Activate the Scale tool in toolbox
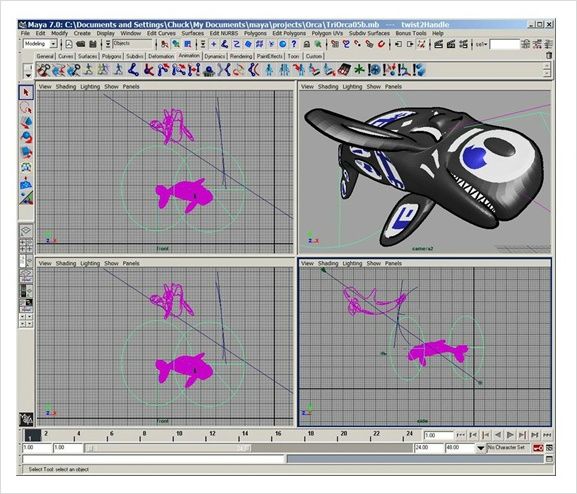577x494 pixels. pos(26,152)
